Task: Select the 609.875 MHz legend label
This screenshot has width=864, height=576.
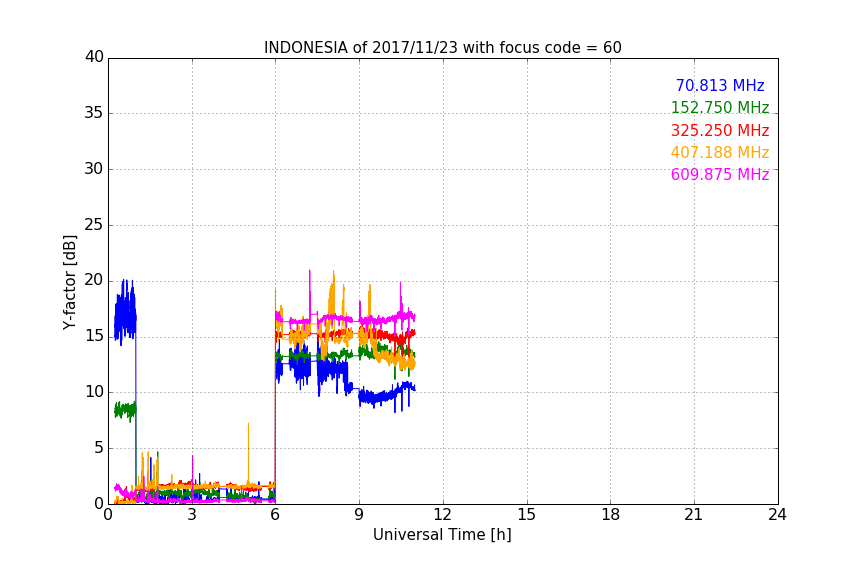Action: coord(720,174)
